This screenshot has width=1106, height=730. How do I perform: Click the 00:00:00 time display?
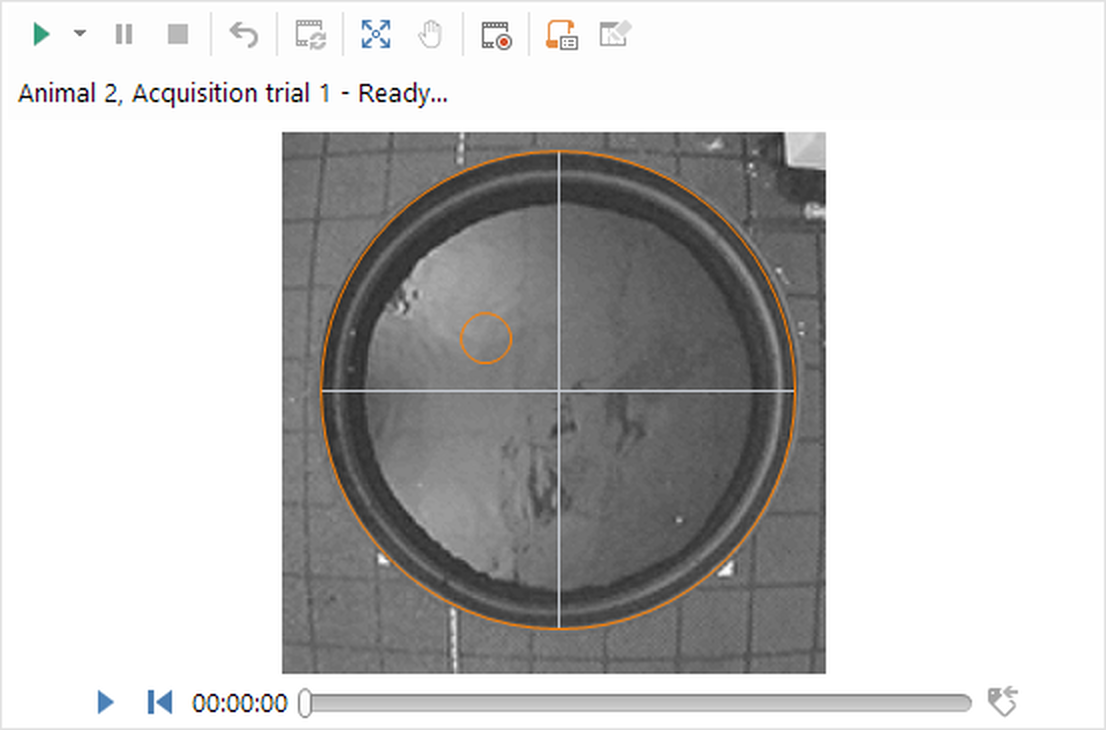point(240,703)
